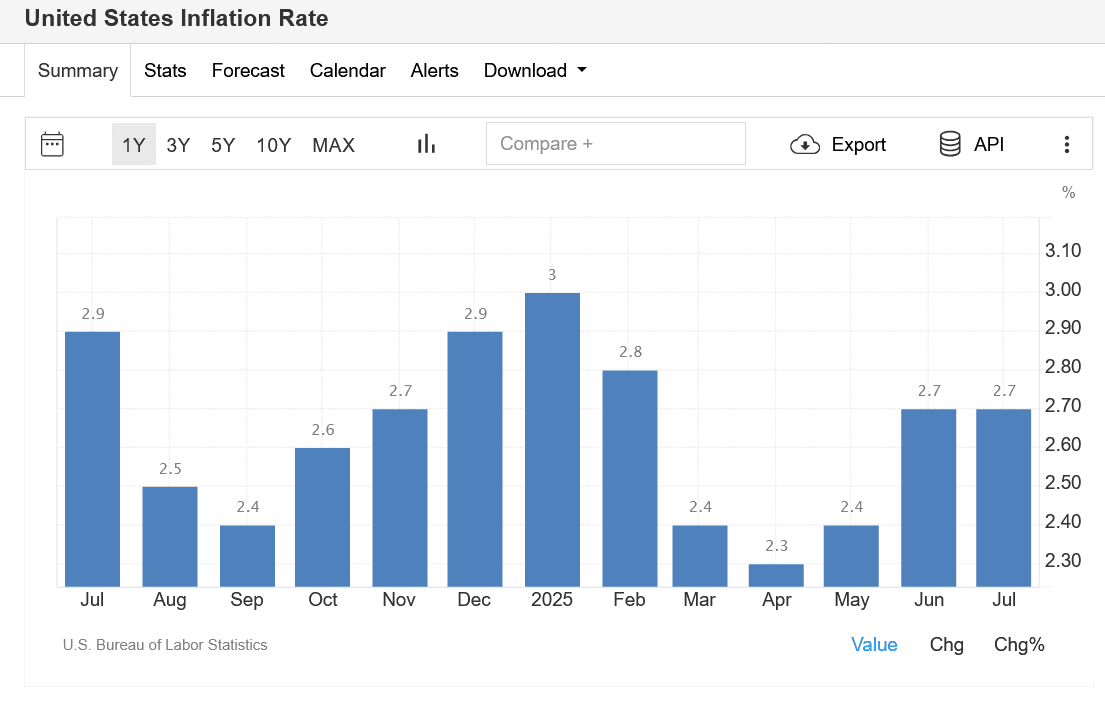The image size is (1105, 702).
Task: Switch chart display to Chg%
Action: click(1019, 644)
